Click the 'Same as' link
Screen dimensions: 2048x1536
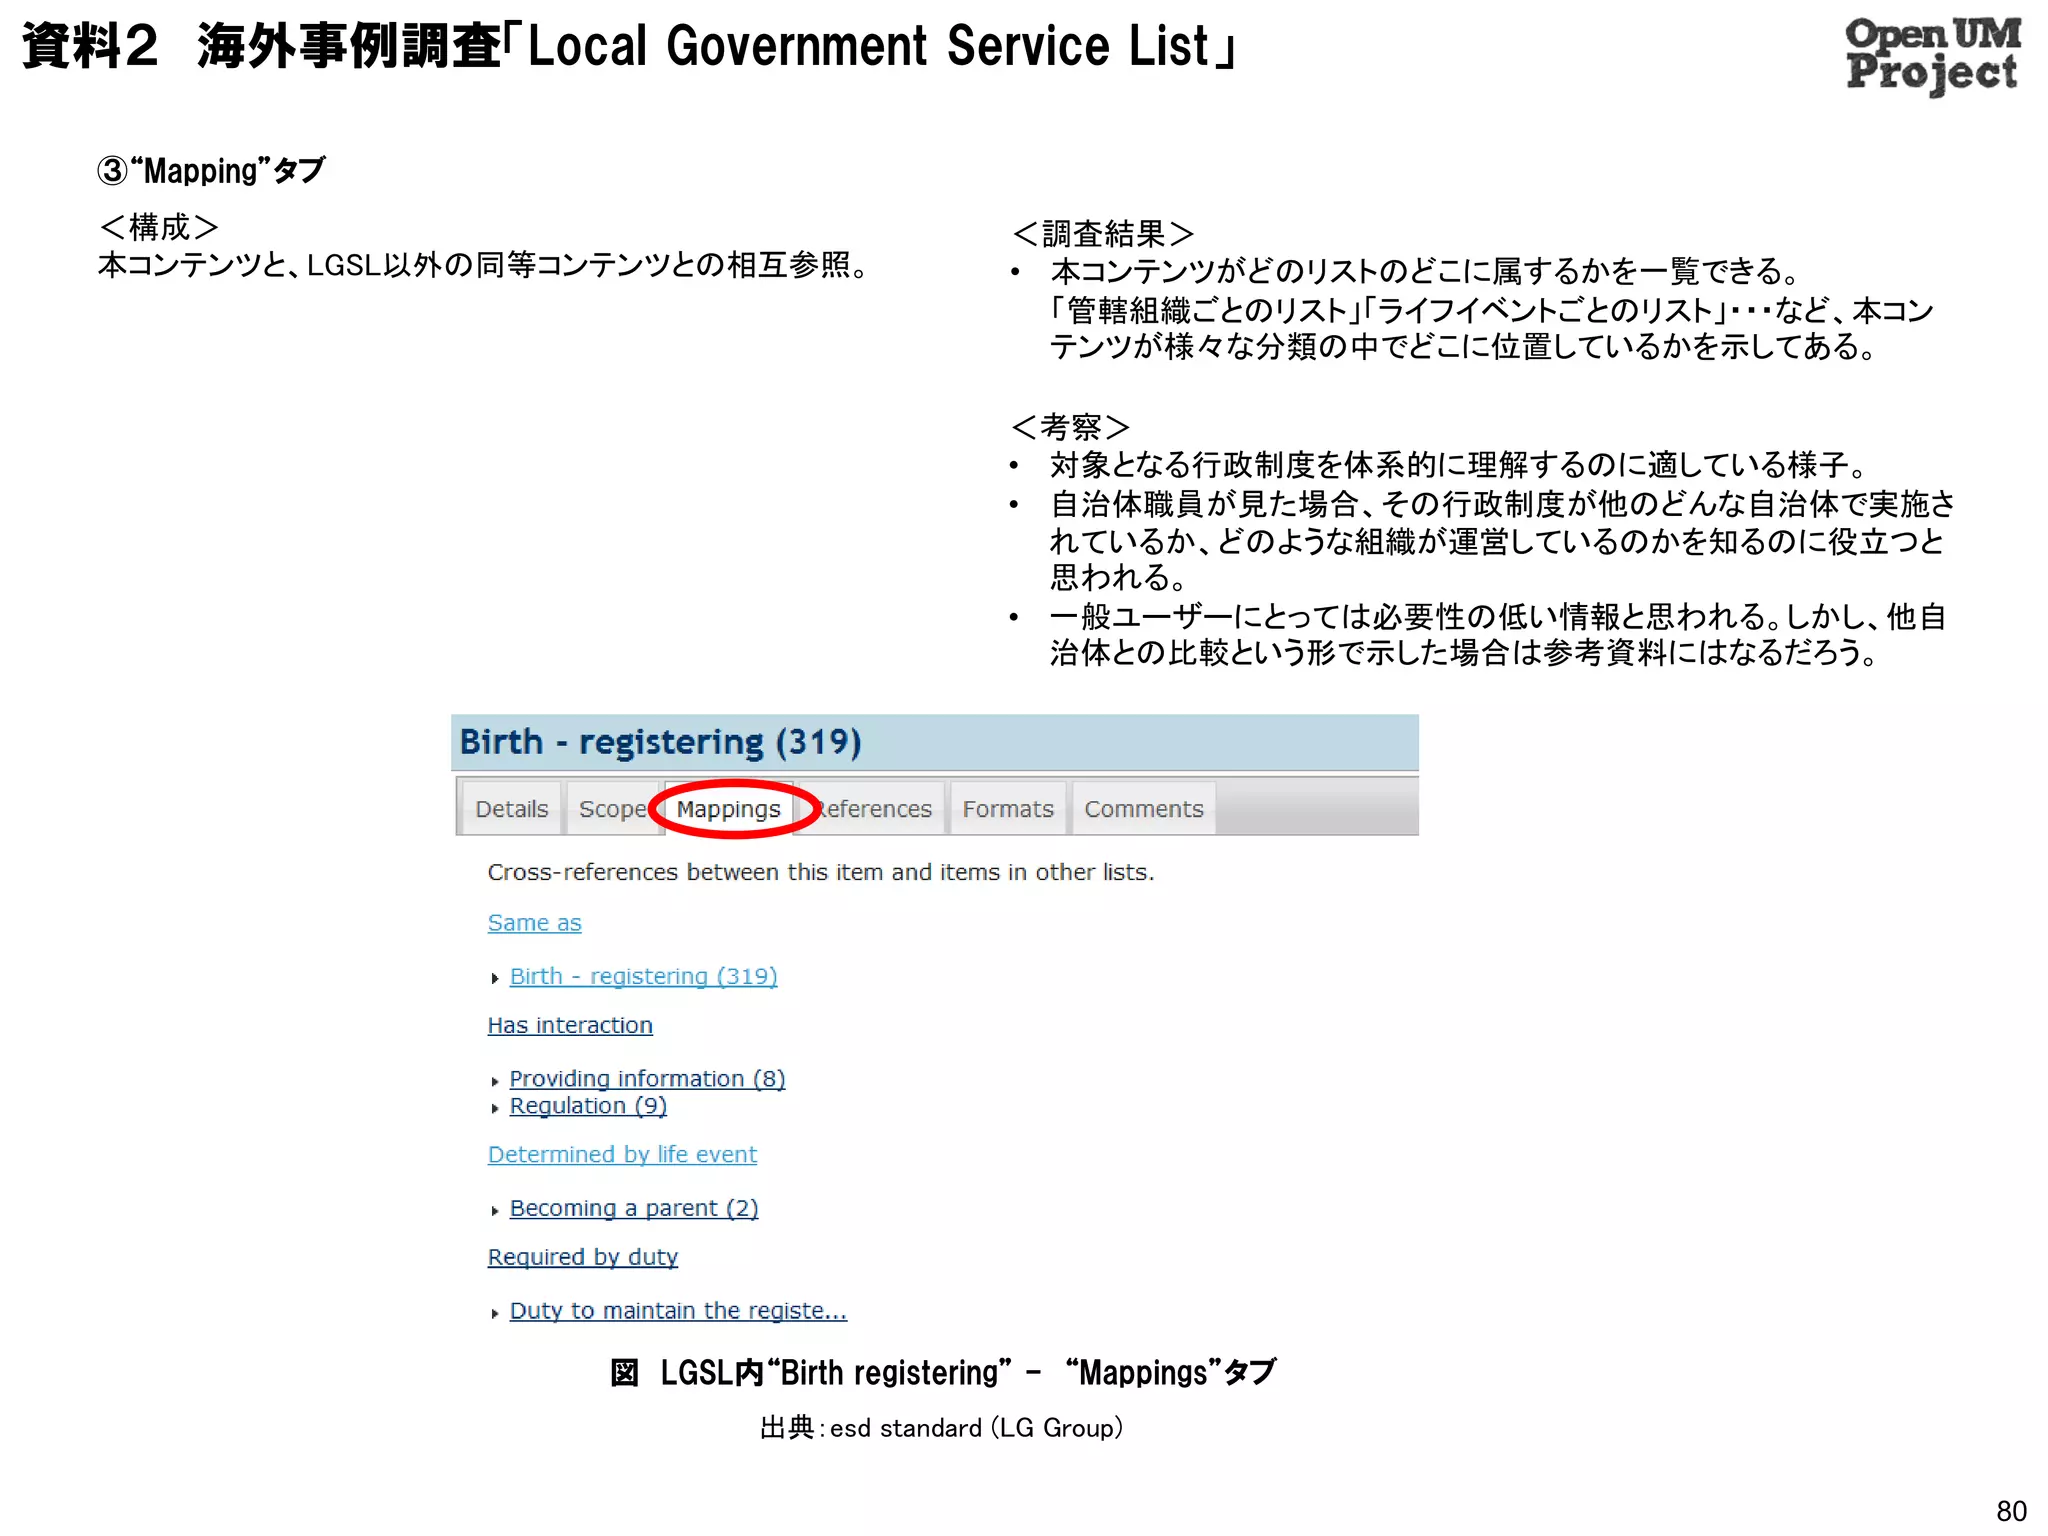(x=534, y=923)
